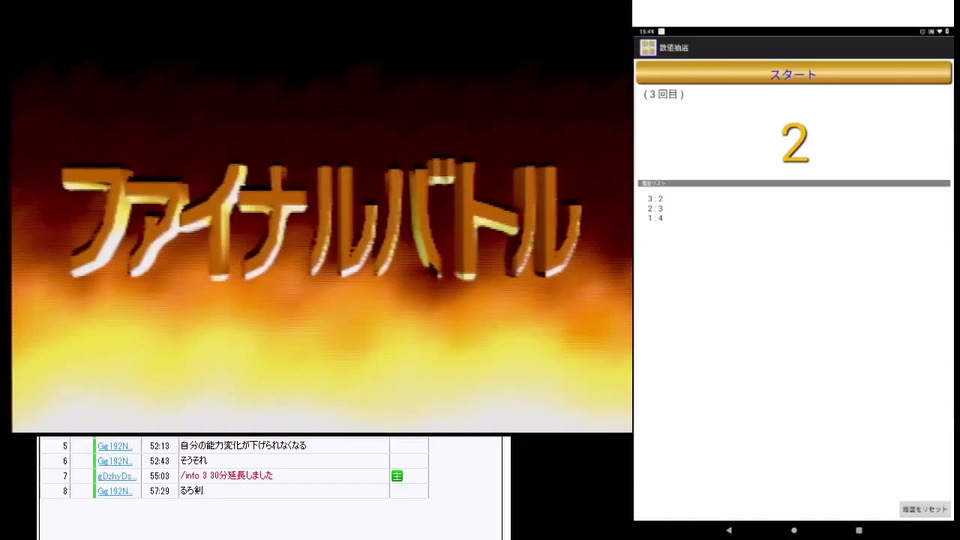Select comment "るろ剣"
Screen dimensions: 960x540
192,491
